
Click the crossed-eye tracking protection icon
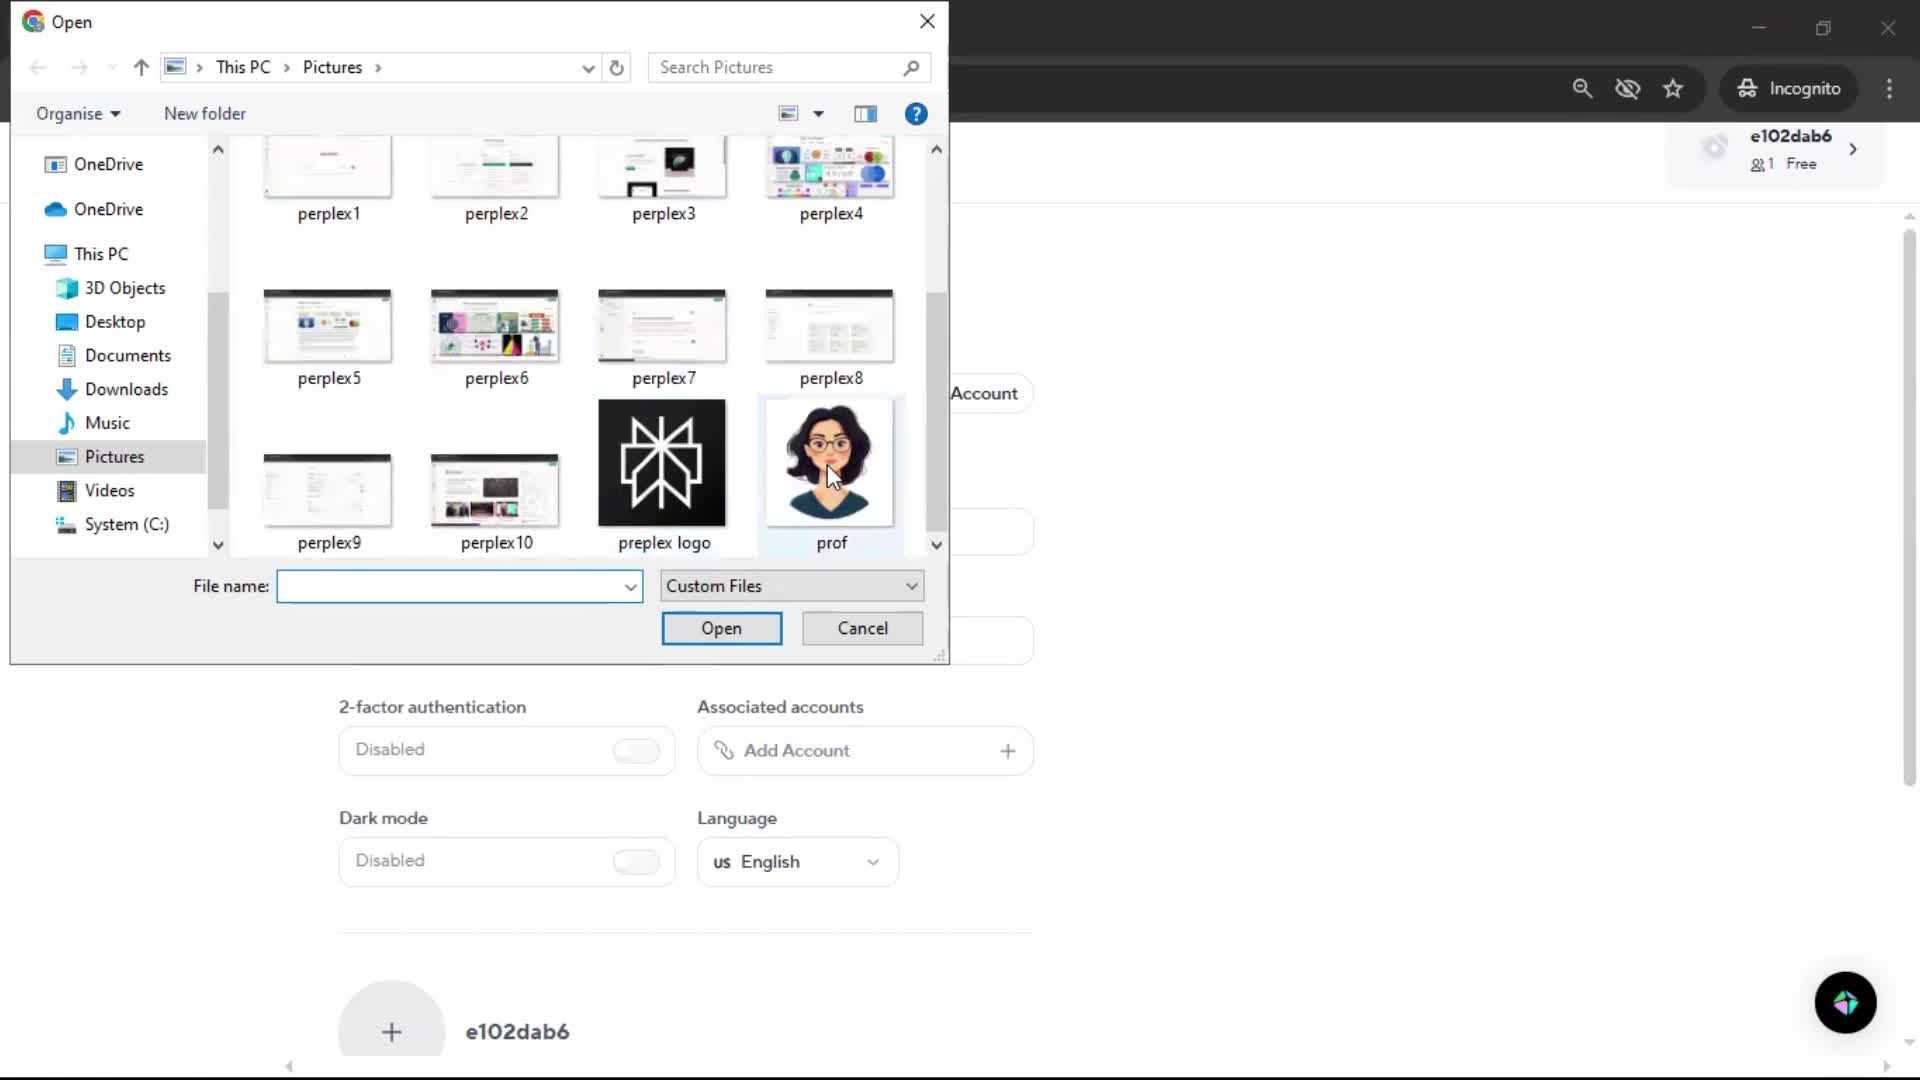[x=1627, y=89]
